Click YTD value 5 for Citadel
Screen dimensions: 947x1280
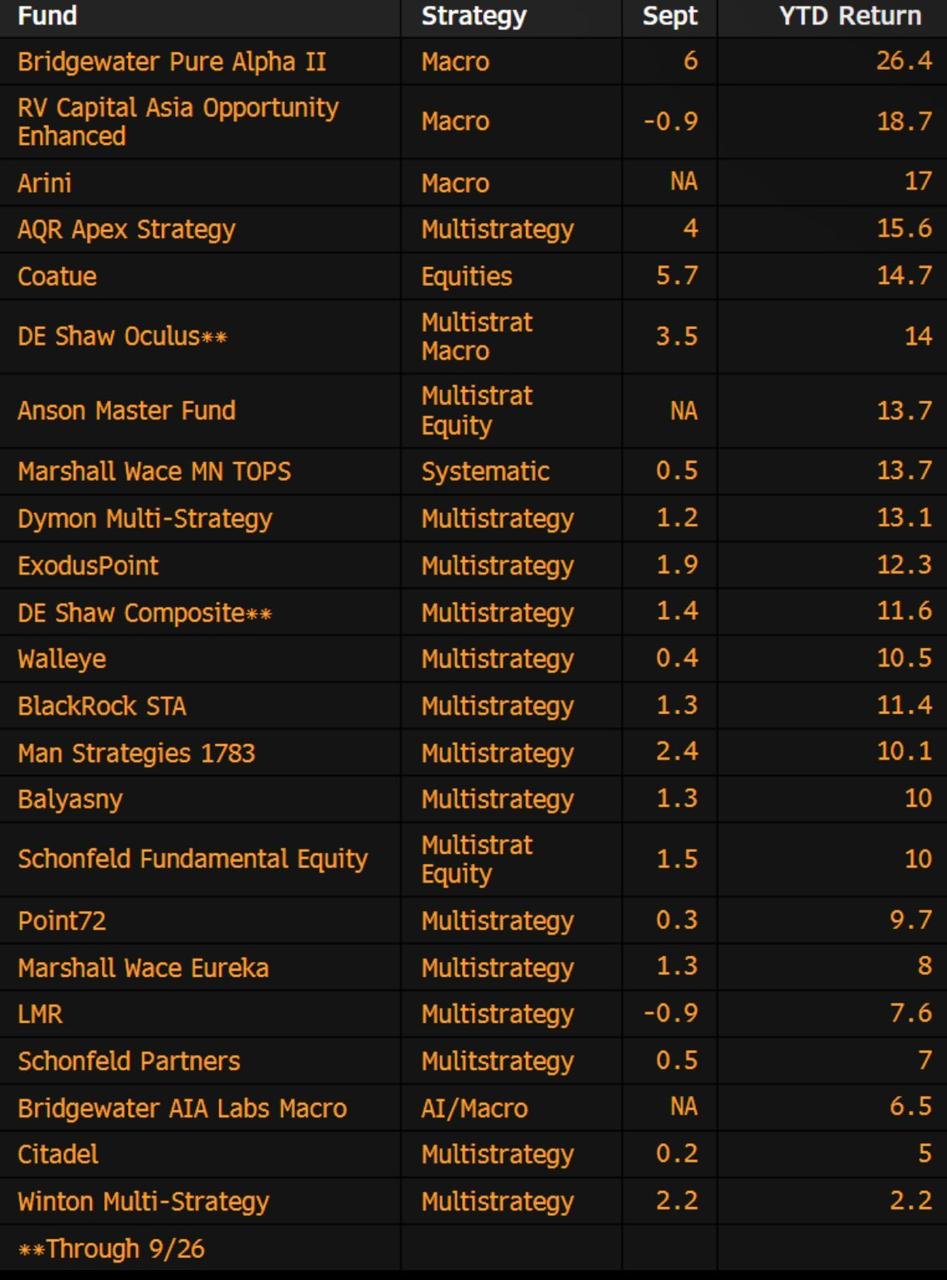[924, 1155]
